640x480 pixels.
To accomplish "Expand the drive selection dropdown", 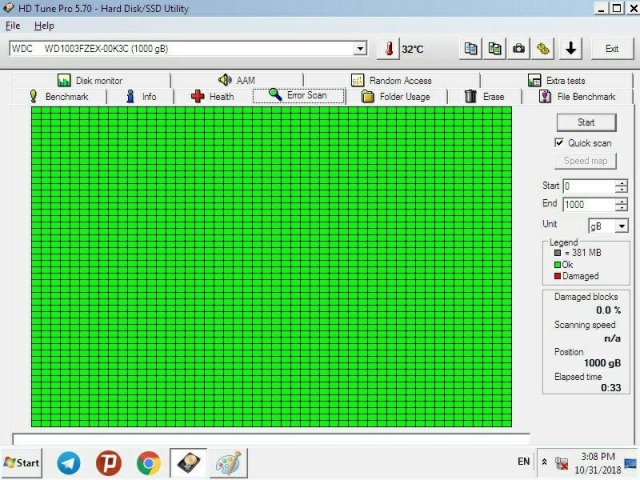I will click(x=360, y=48).
